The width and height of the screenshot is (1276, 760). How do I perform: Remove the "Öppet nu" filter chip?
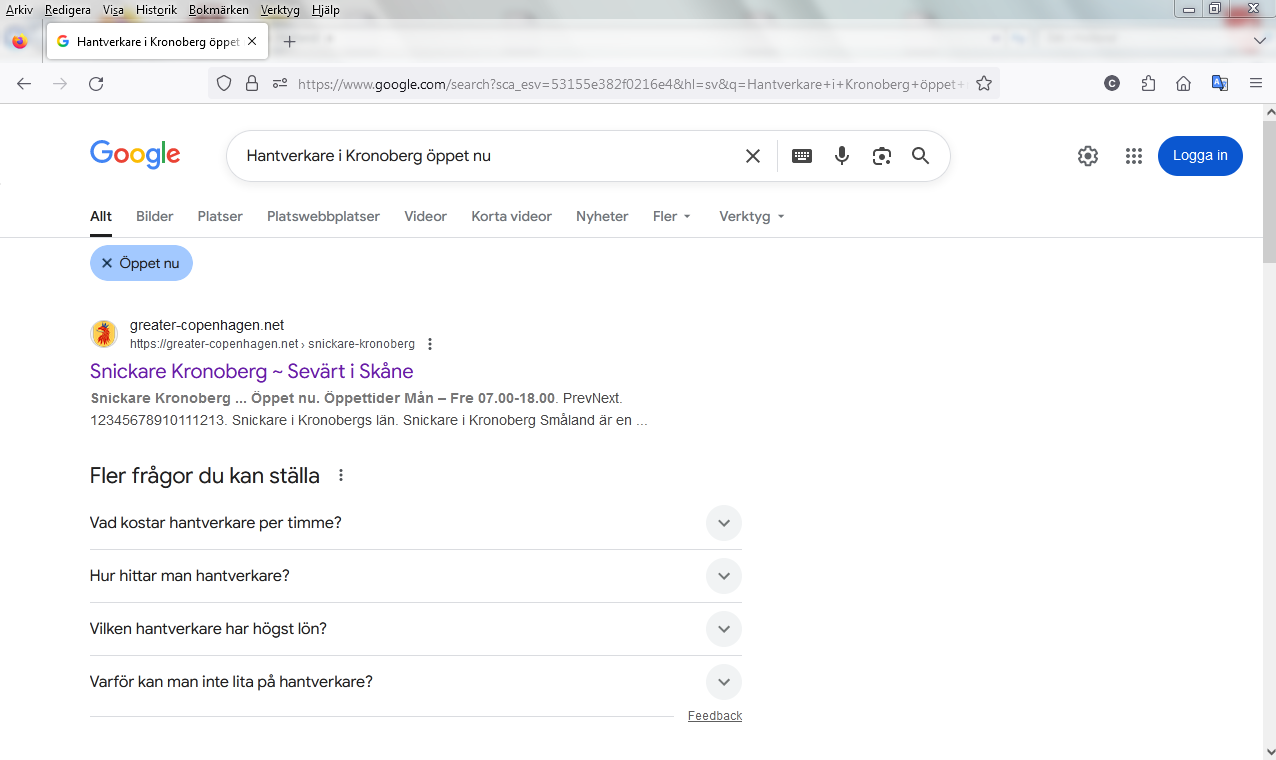pos(107,263)
